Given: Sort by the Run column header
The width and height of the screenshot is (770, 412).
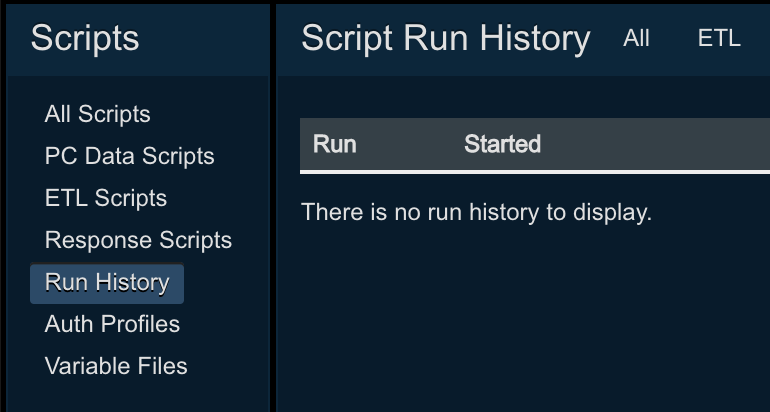Looking at the screenshot, I should (x=334, y=144).
